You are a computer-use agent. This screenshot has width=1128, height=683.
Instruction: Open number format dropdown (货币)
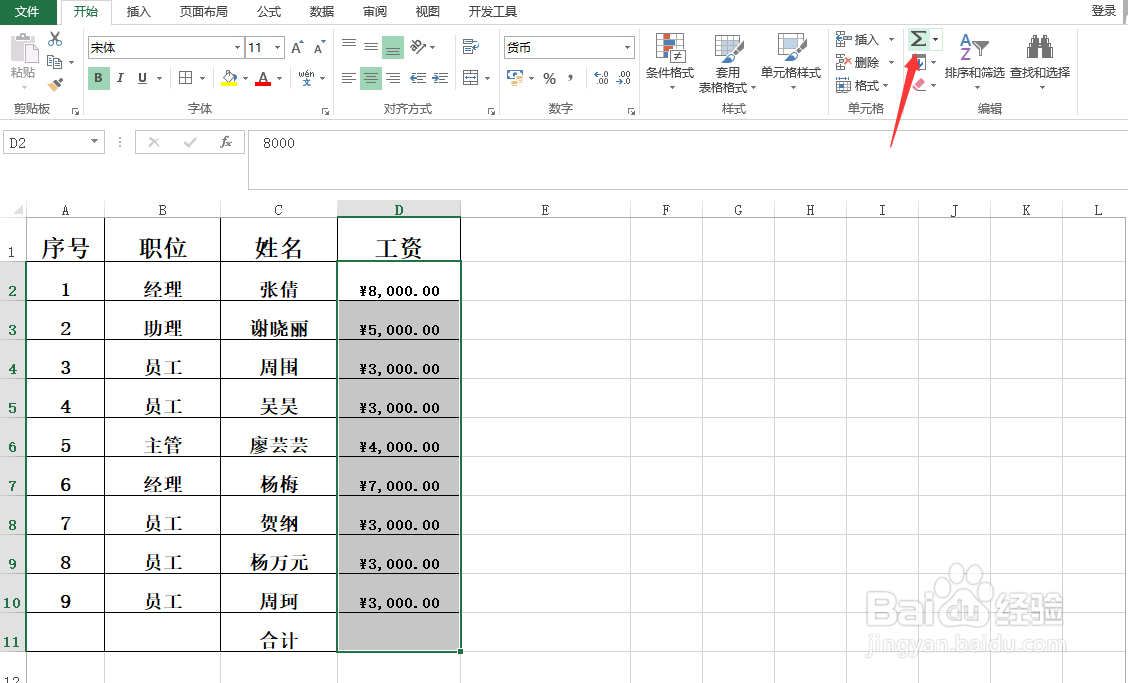(x=627, y=48)
